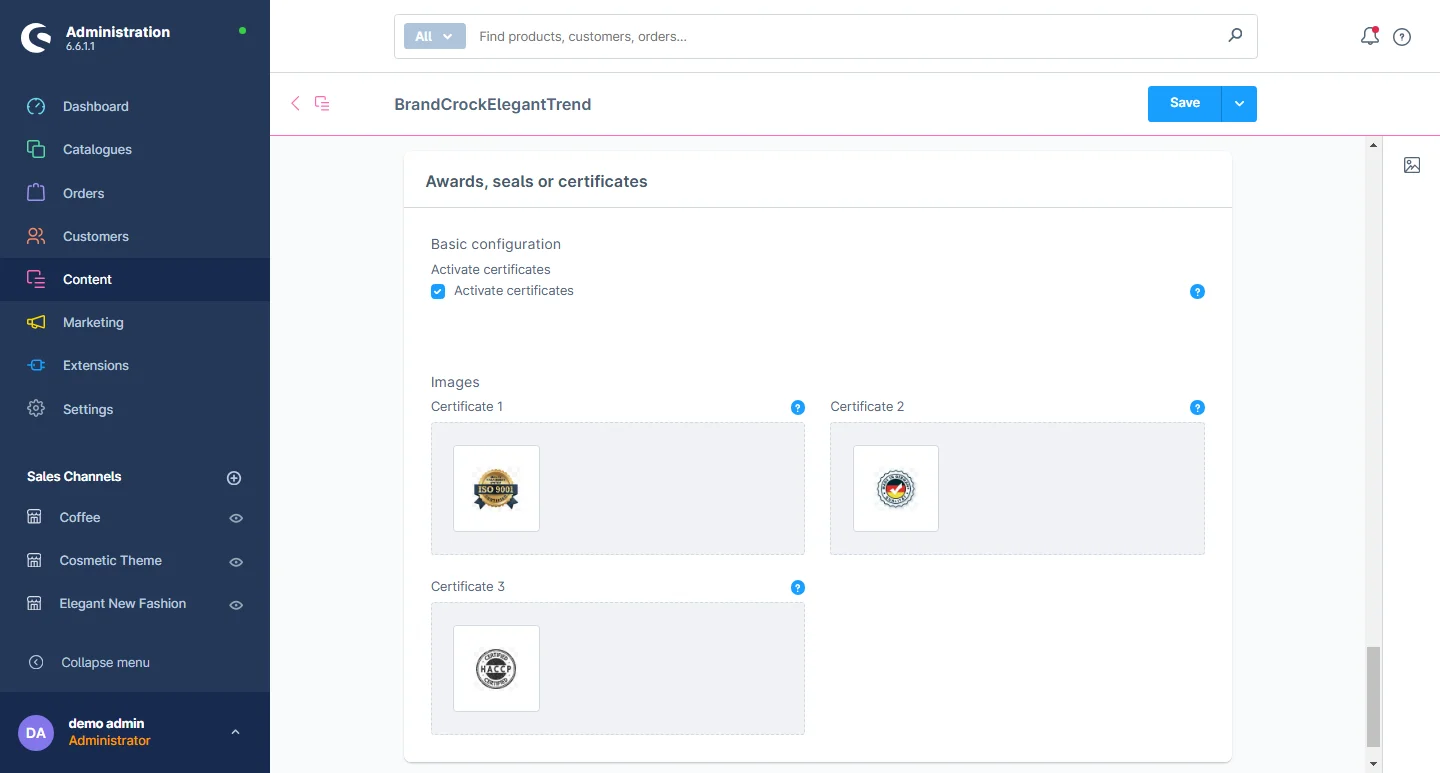Screen dimensions: 1440x773
Task: Open the Marketing menu item
Action: 93,322
